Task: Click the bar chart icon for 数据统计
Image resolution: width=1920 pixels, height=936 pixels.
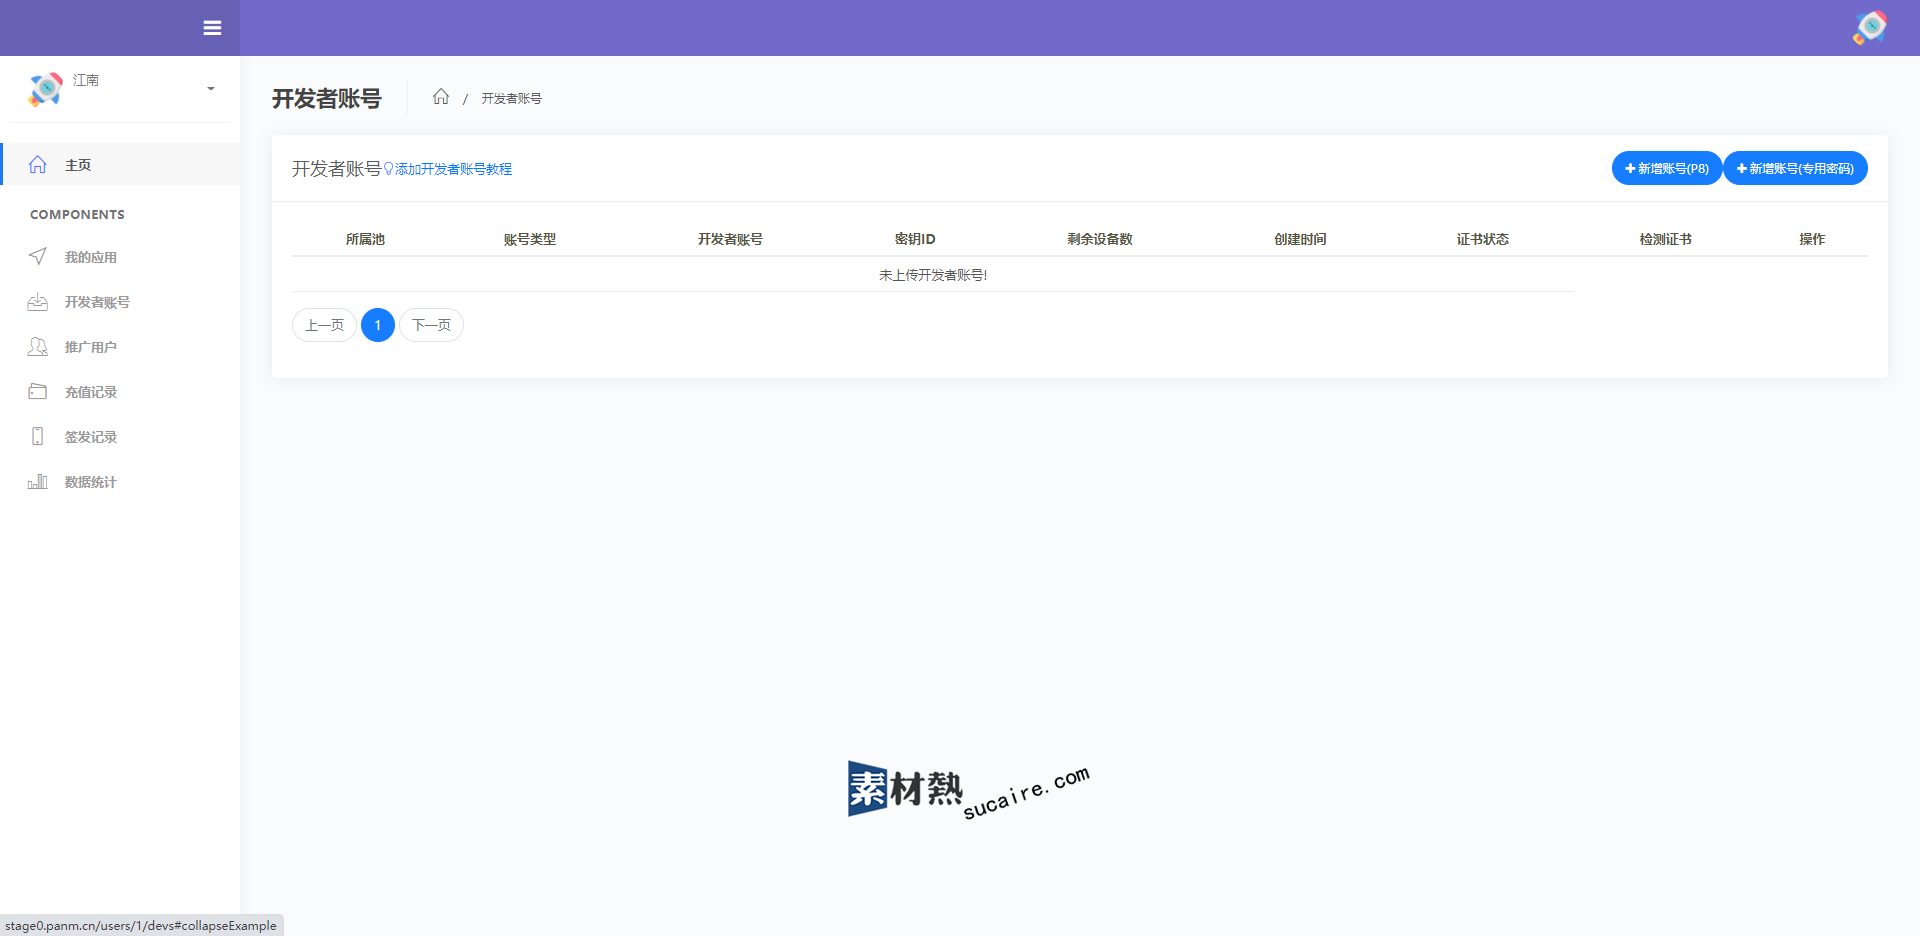Action: tap(38, 482)
